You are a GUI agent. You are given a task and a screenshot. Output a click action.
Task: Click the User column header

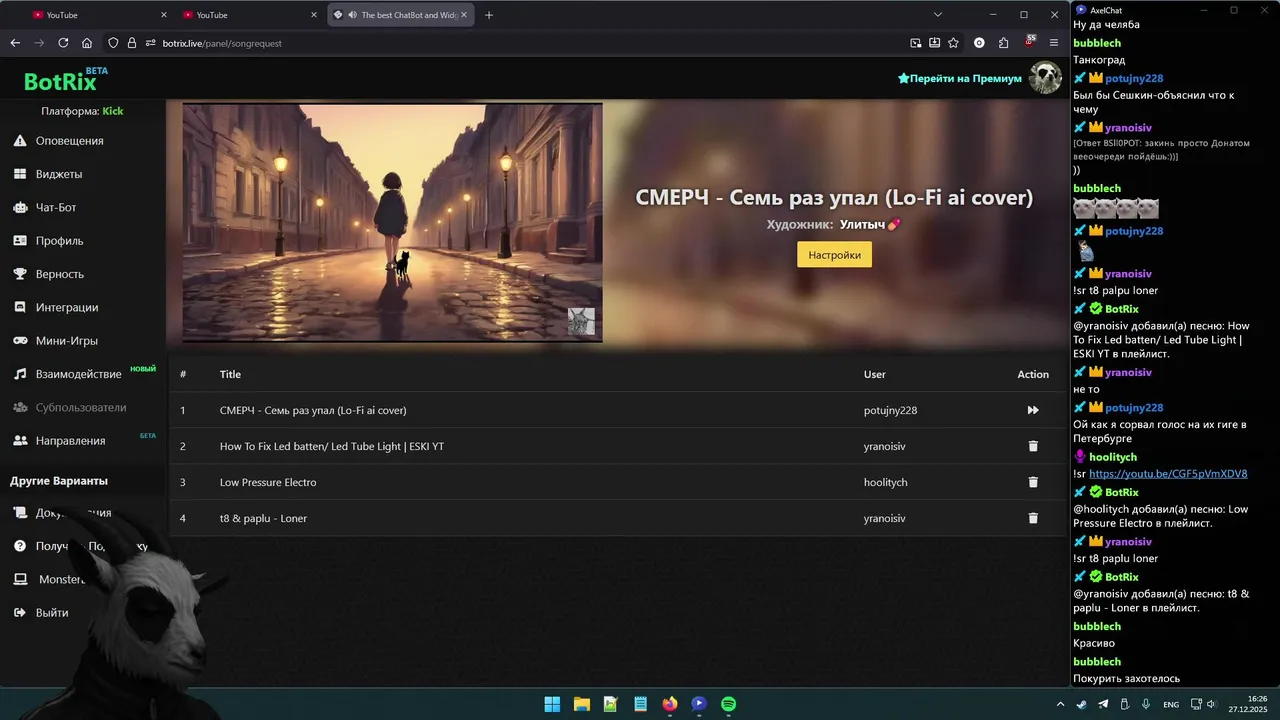[875, 374]
